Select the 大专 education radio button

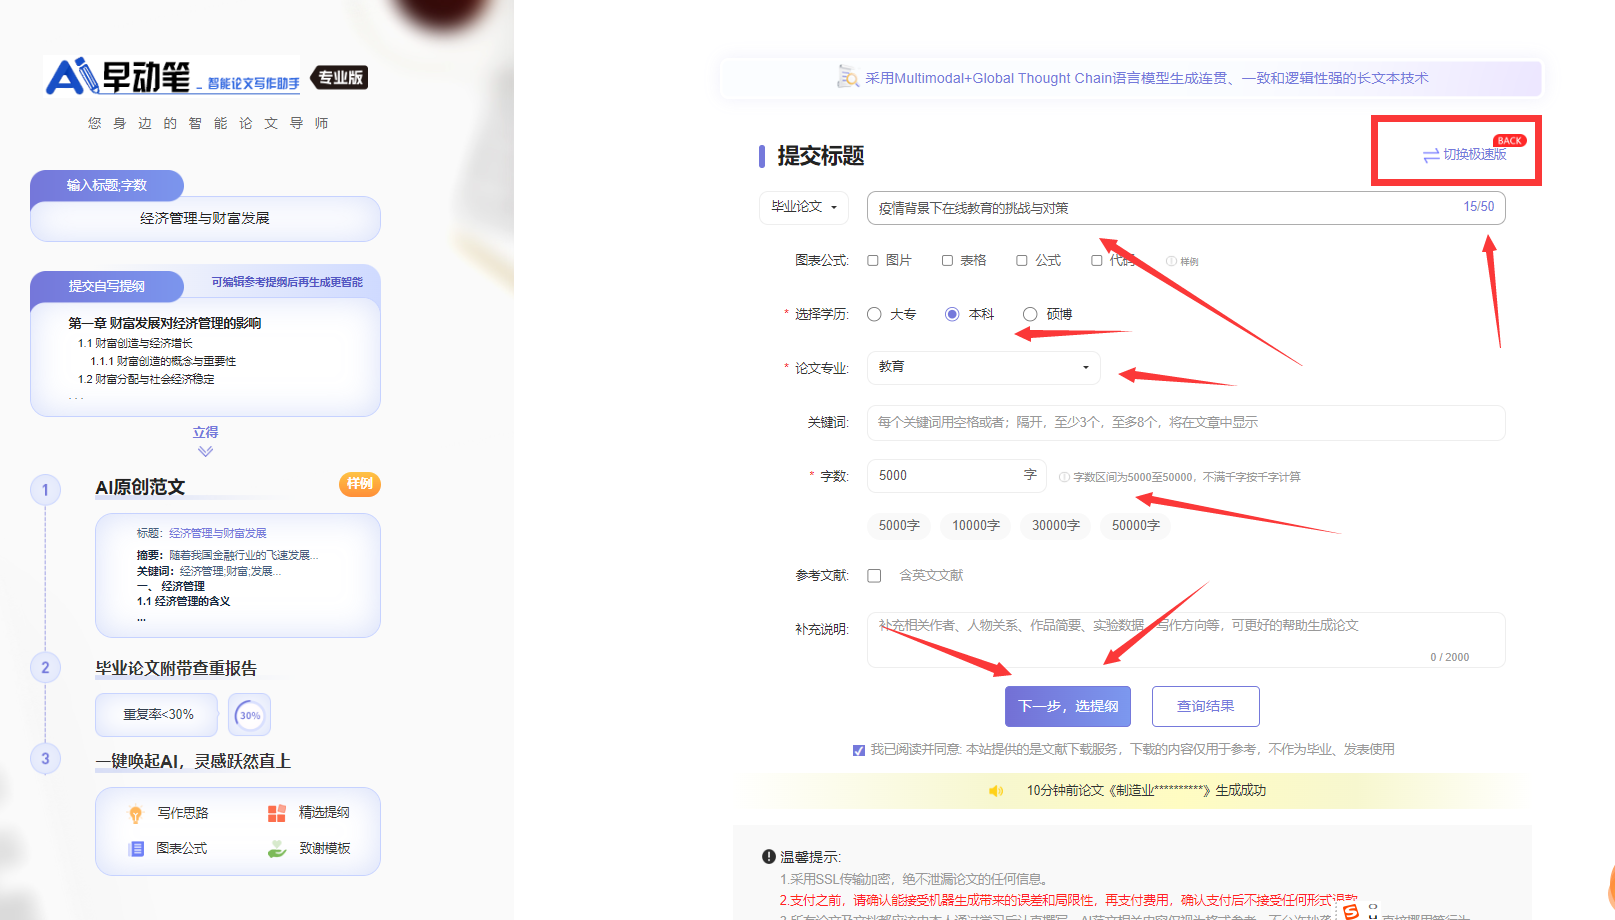pyautogui.click(x=874, y=314)
